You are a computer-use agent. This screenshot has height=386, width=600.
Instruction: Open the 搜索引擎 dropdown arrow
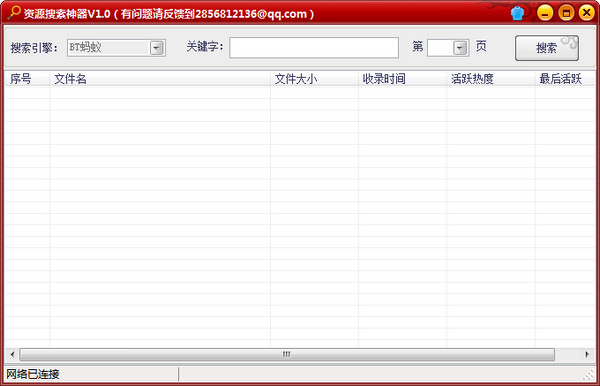[157, 48]
